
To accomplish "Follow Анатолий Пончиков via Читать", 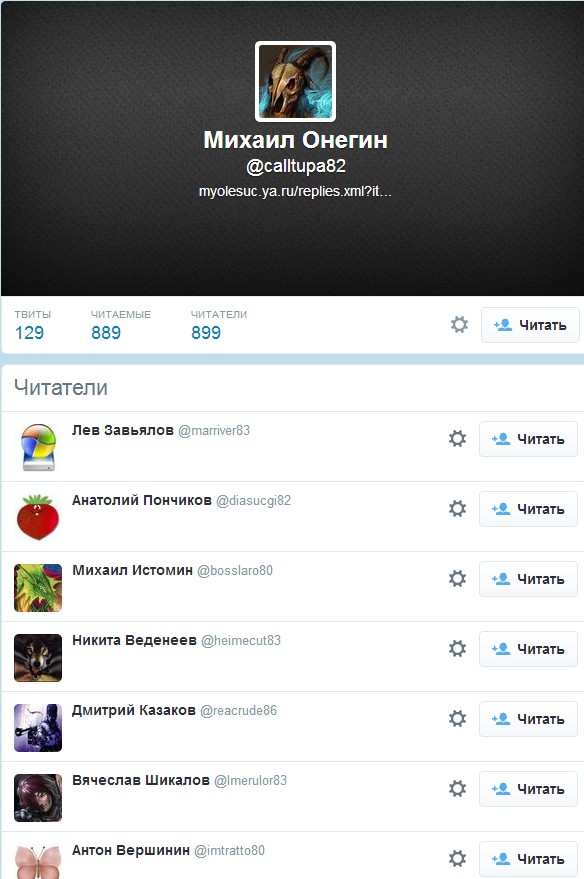I will pyautogui.click(x=528, y=509).
